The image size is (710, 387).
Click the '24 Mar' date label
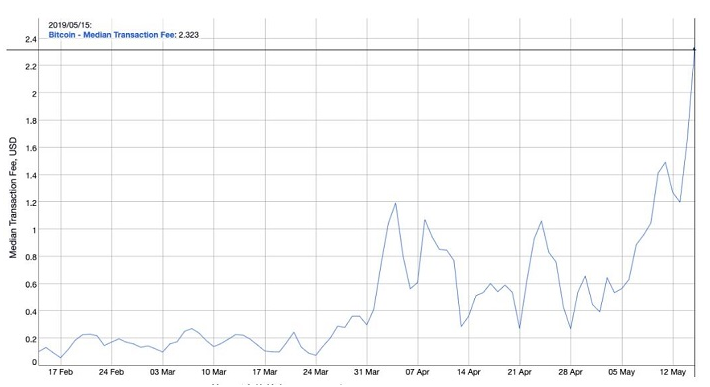[316, 372]
